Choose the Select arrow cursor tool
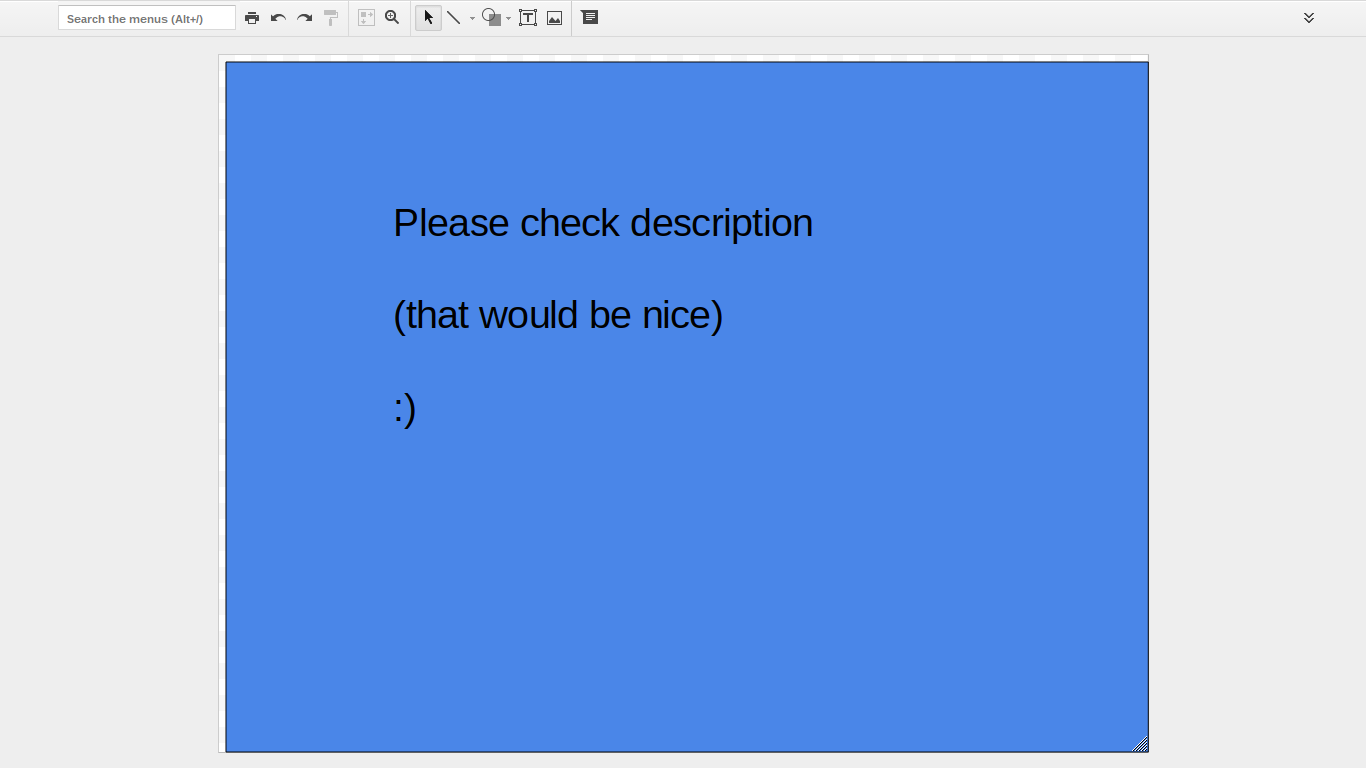1366x768 pixels. [428, 18]
